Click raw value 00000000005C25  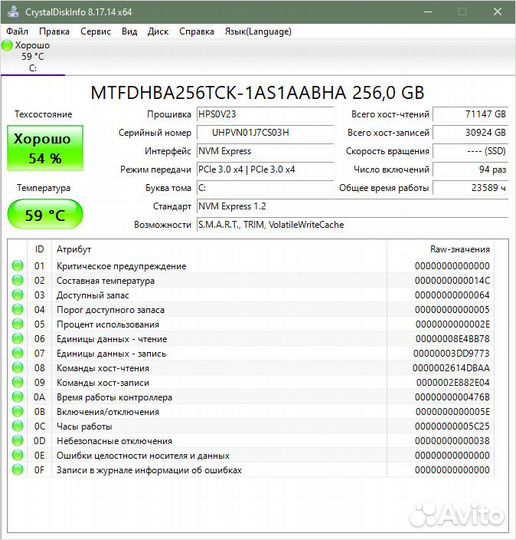[x=452, y=426]
